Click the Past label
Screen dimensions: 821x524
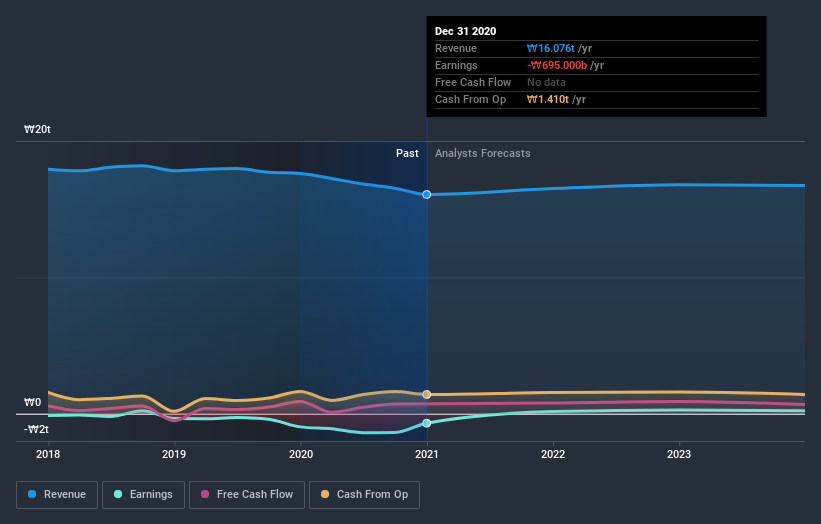(x=407, y=153)
